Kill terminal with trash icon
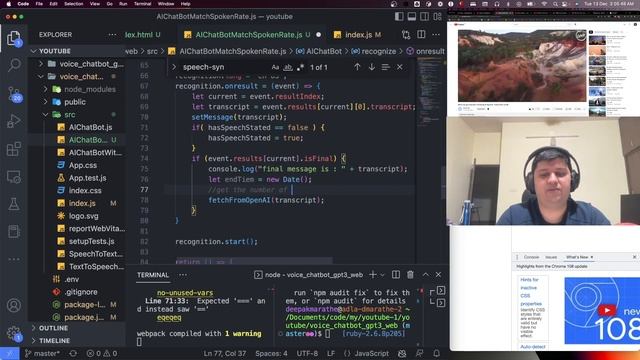This screenshot has height=360, width=640. pos(410,275)
